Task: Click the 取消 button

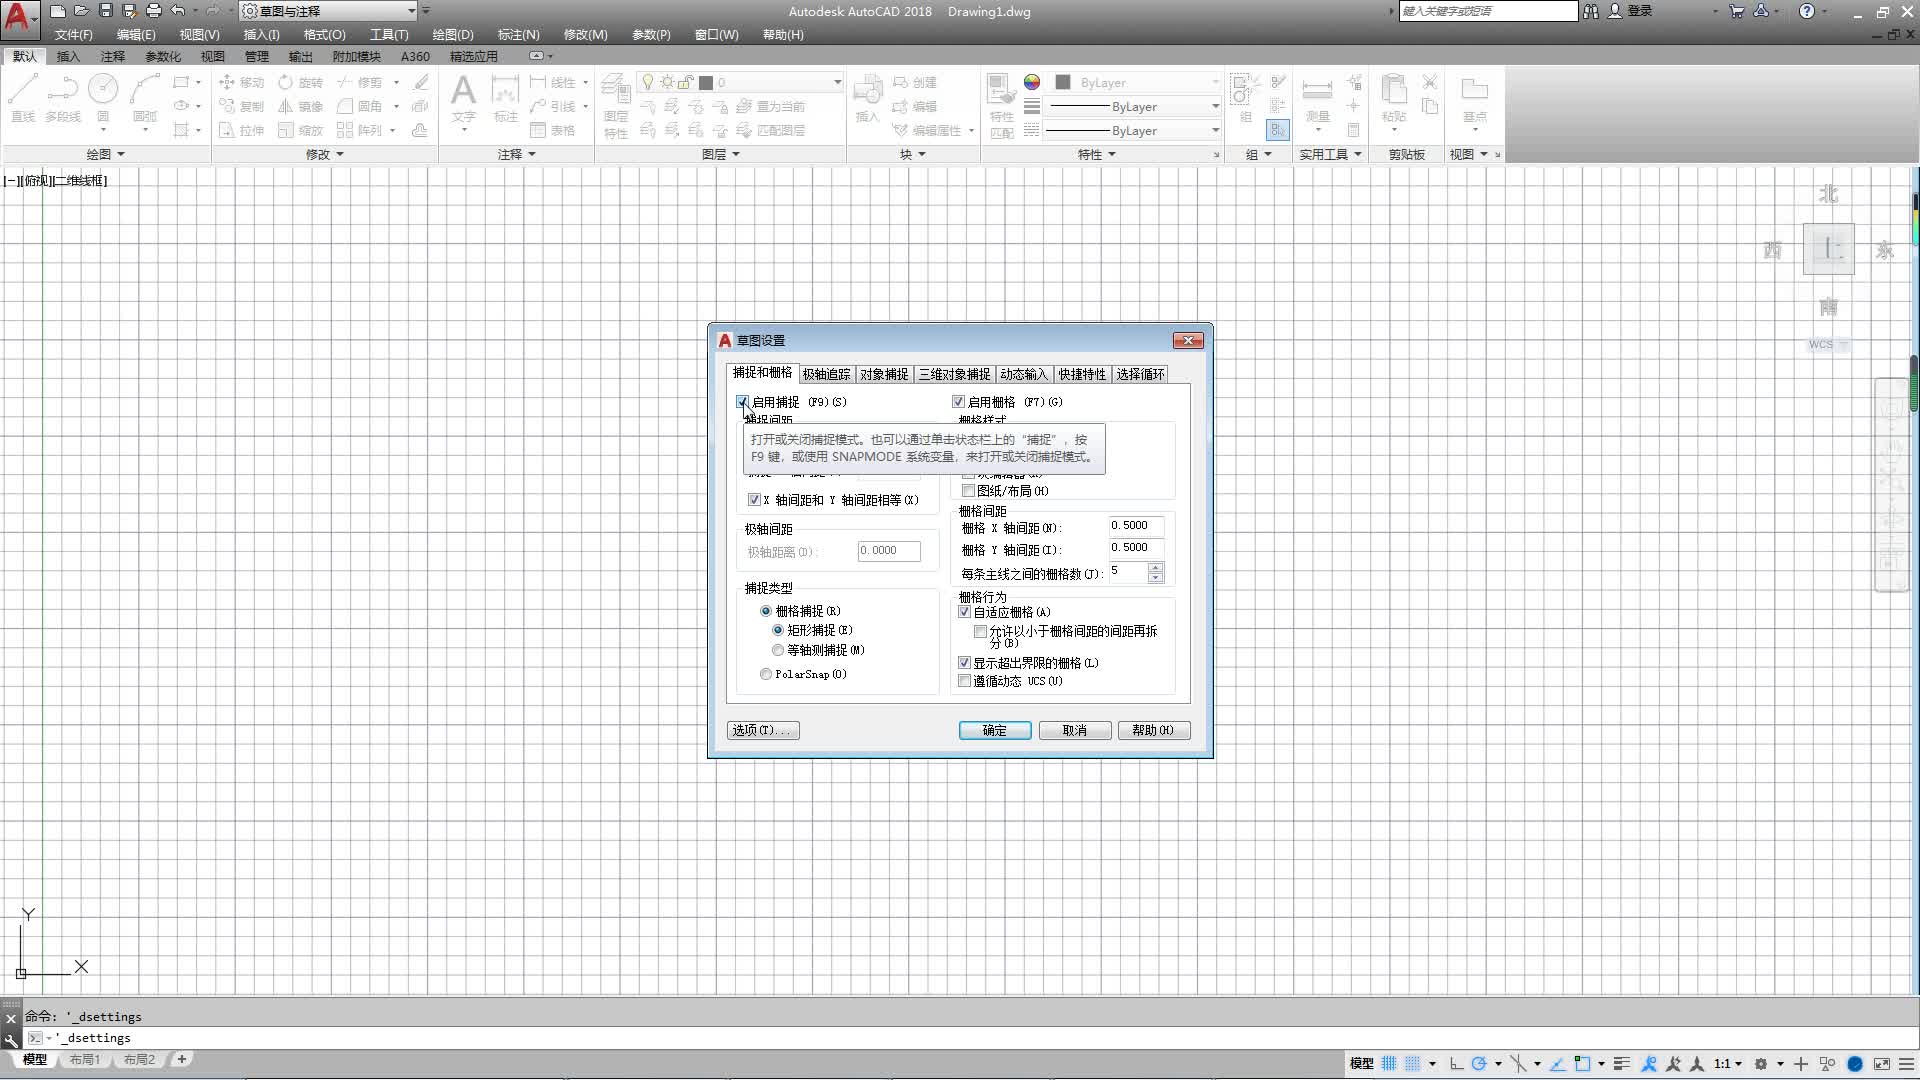Action: 1075,730
